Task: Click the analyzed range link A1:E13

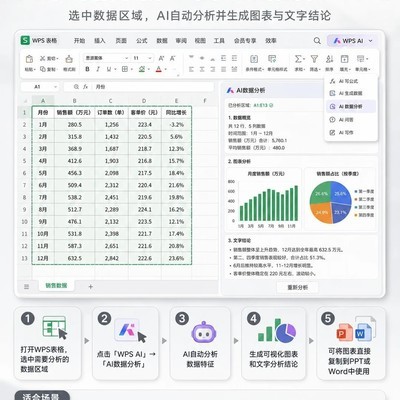Action: point(260,105)
